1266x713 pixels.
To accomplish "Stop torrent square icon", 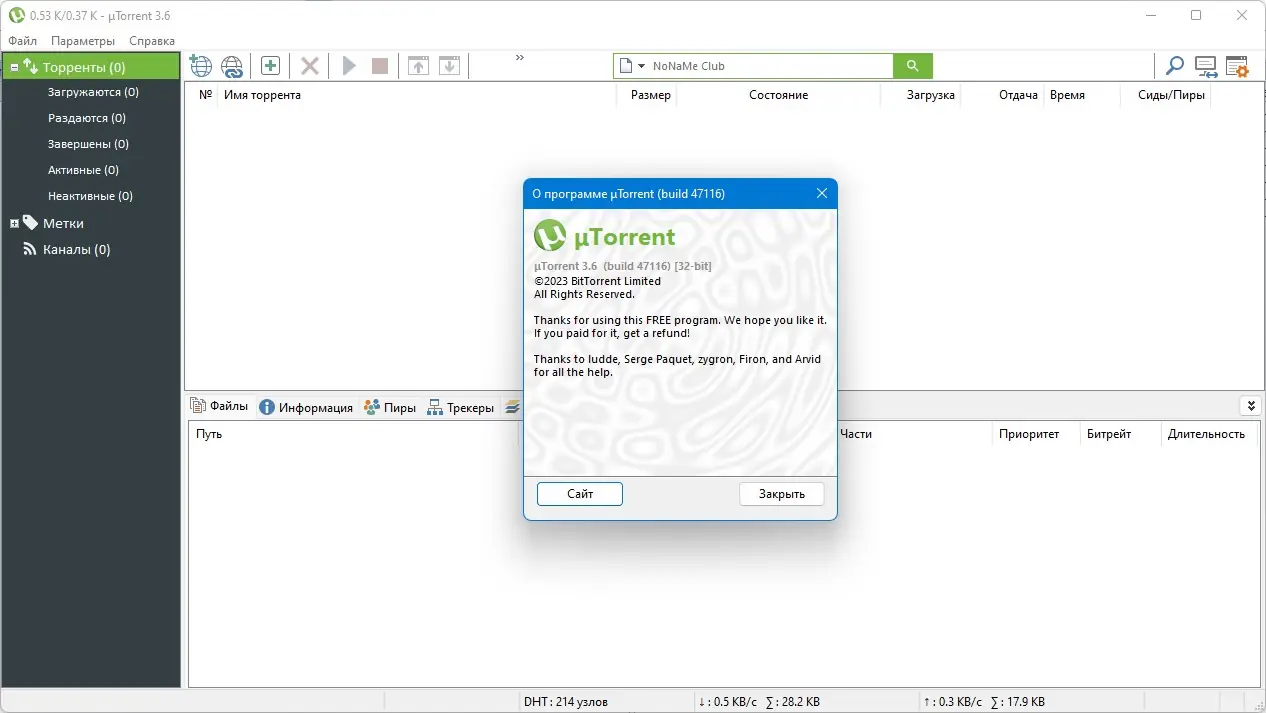I will pyautogui.click(x=380, y=66).
